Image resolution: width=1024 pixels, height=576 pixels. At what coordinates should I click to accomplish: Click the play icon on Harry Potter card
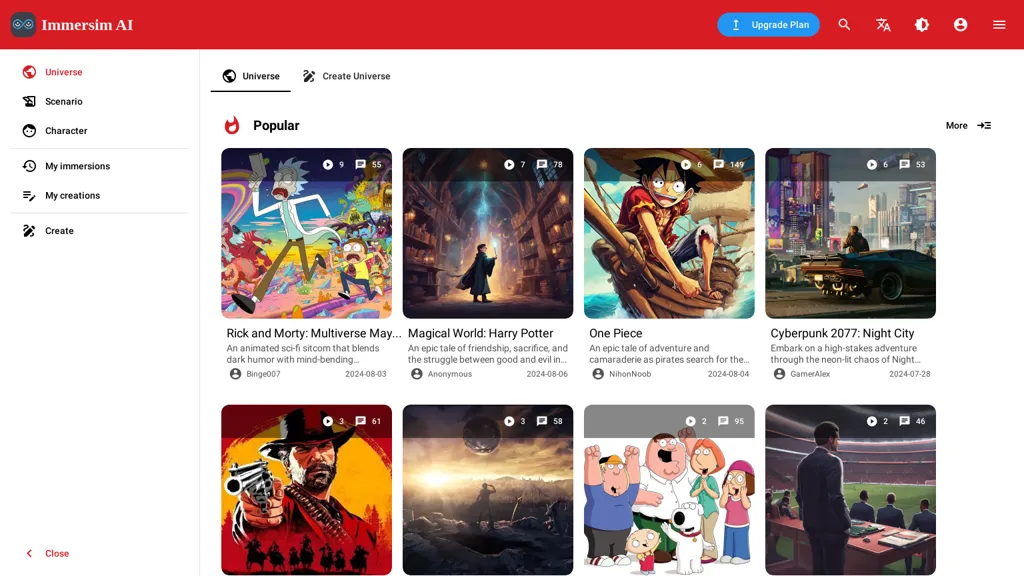(x=509, y=165)
